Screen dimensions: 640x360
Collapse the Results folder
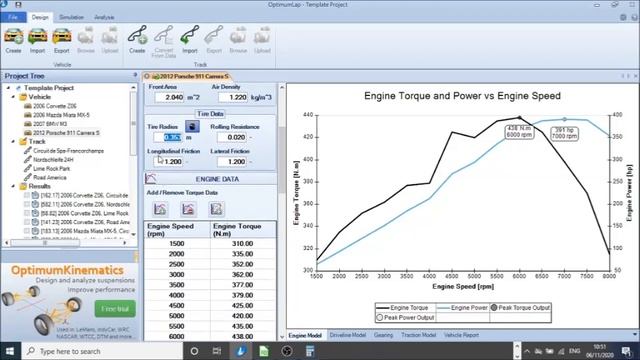pyautogui.click(x=13, y=186)
